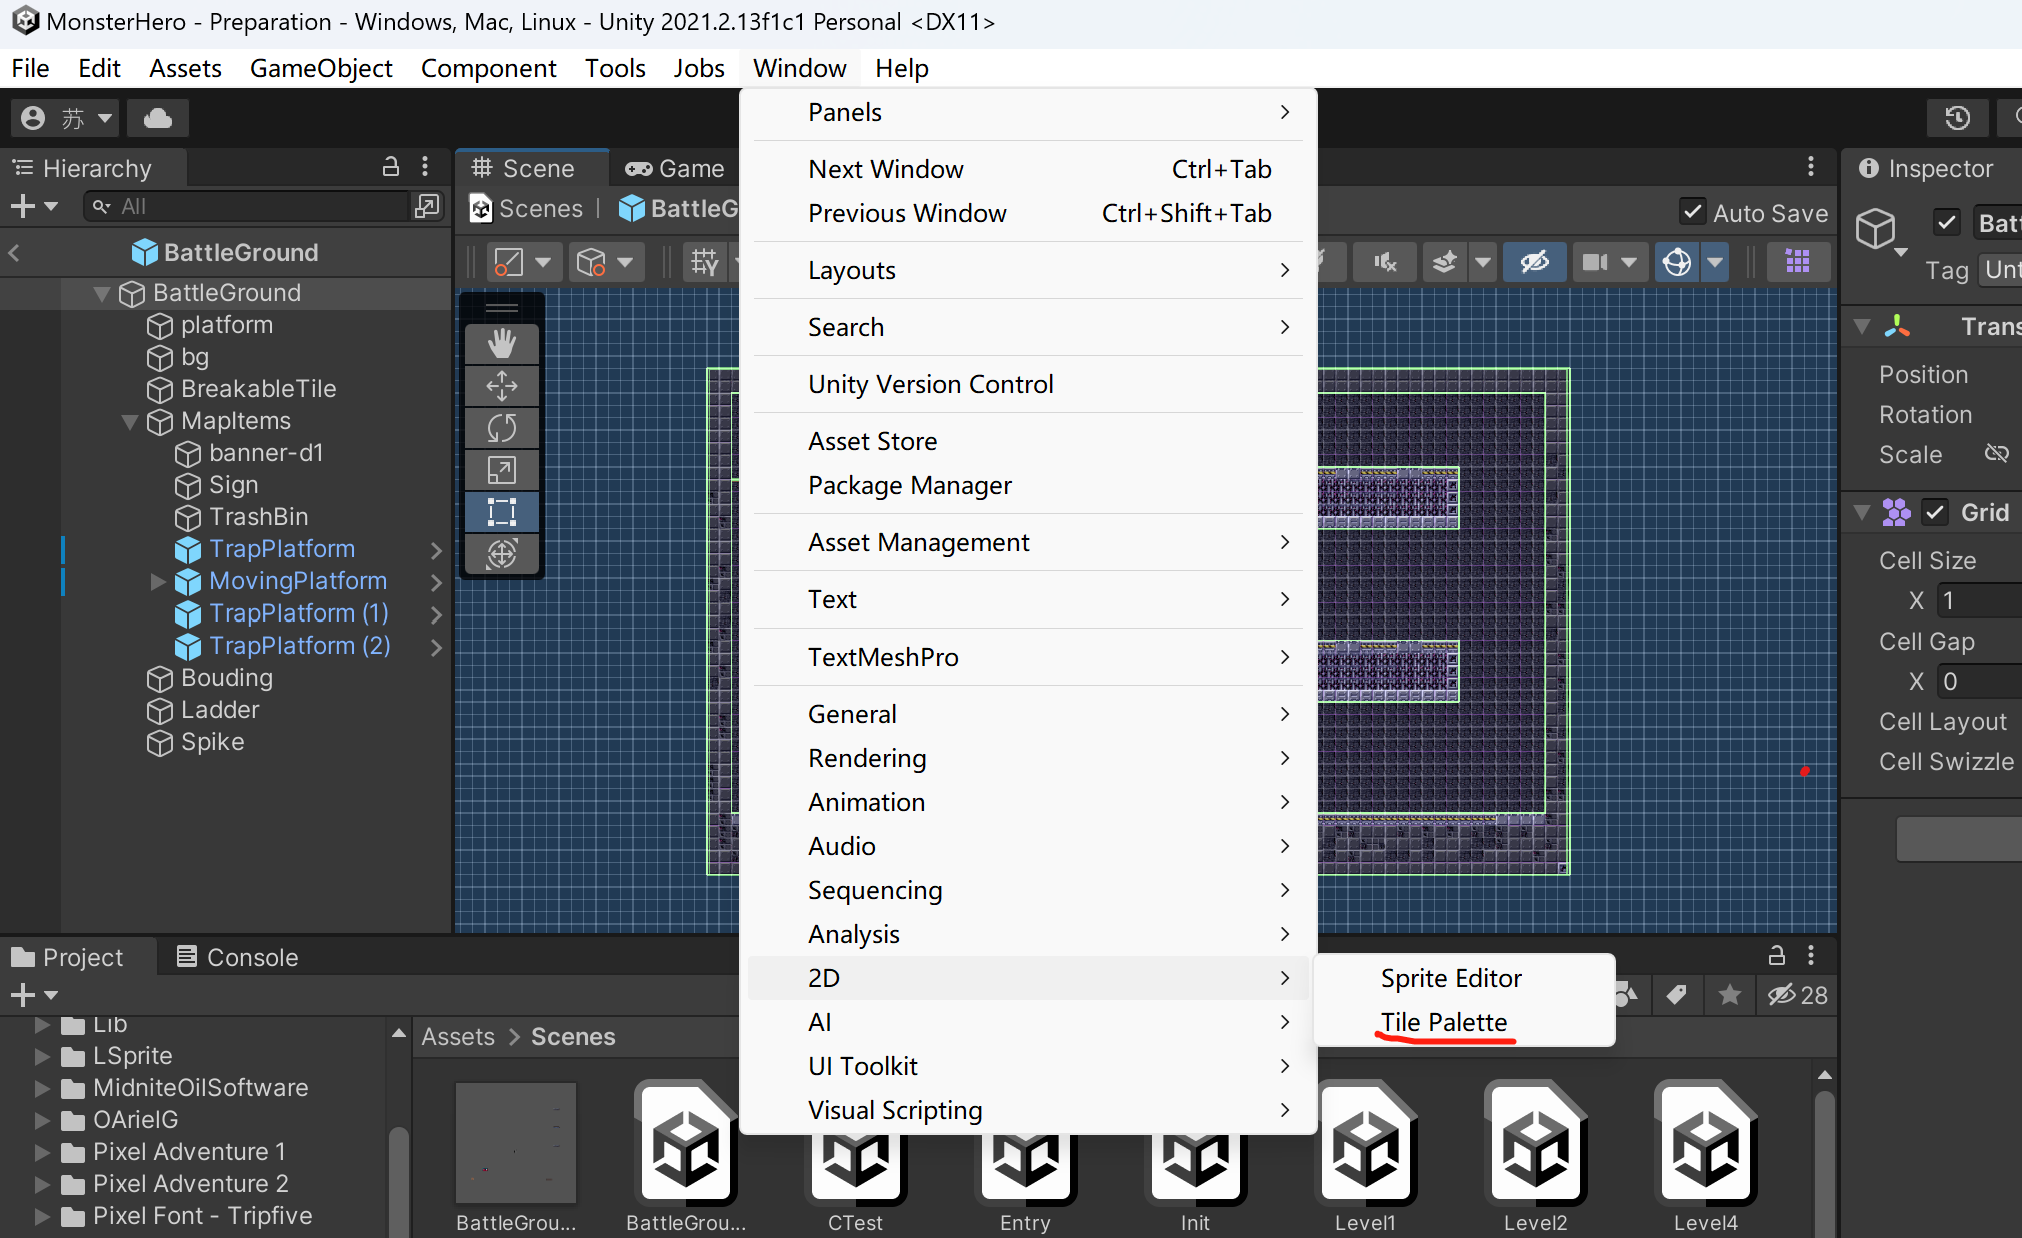Select the Rect tool in scene overlay
The image size is (2022, 1238).
pos(501,512)
